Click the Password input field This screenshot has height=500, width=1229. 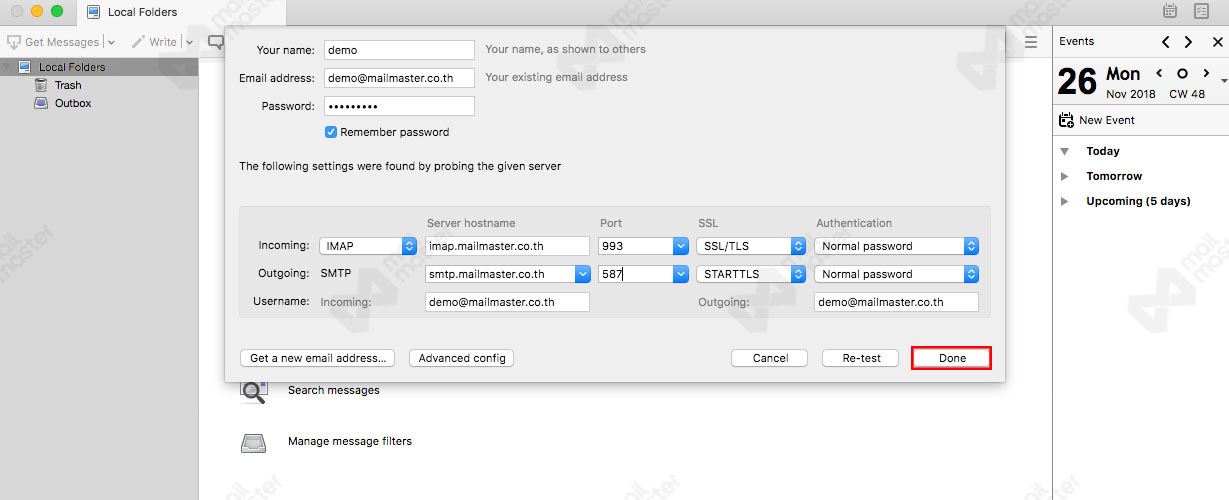pyautogui.click(x=399, y=106)
